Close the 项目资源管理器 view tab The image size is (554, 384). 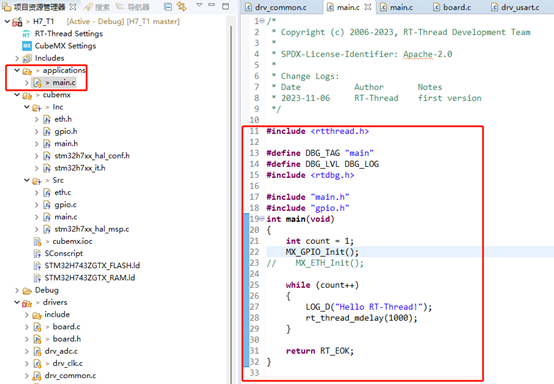pos(73,7)
